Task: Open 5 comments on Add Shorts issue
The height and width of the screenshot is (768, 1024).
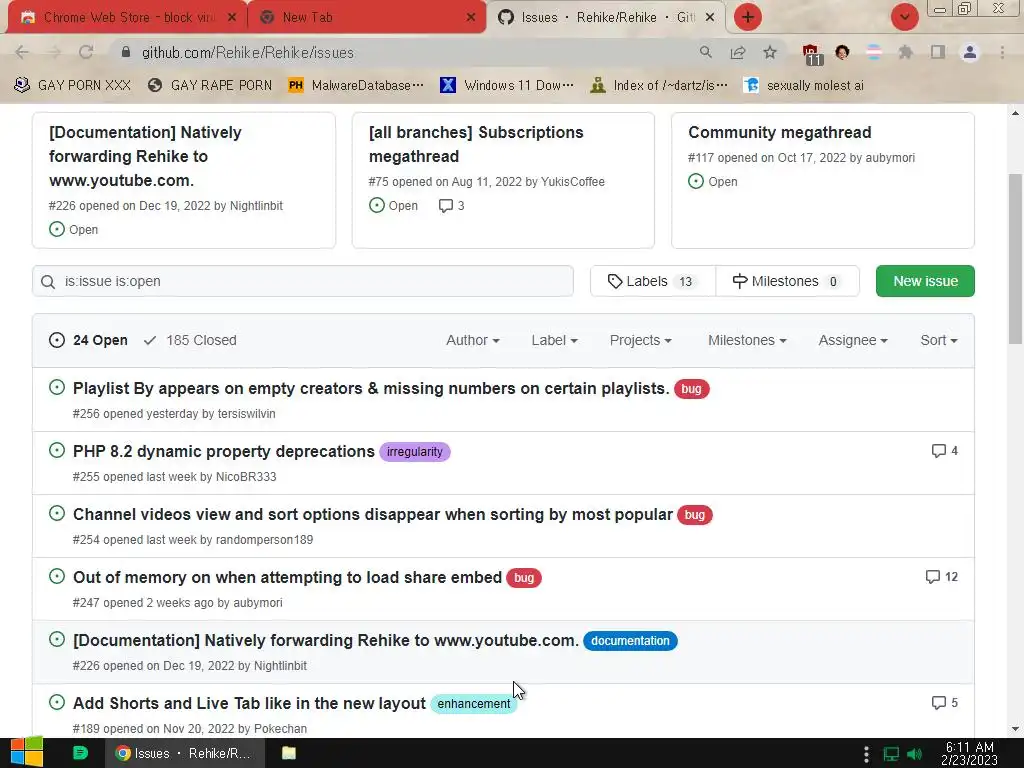Action: [944, 703]
